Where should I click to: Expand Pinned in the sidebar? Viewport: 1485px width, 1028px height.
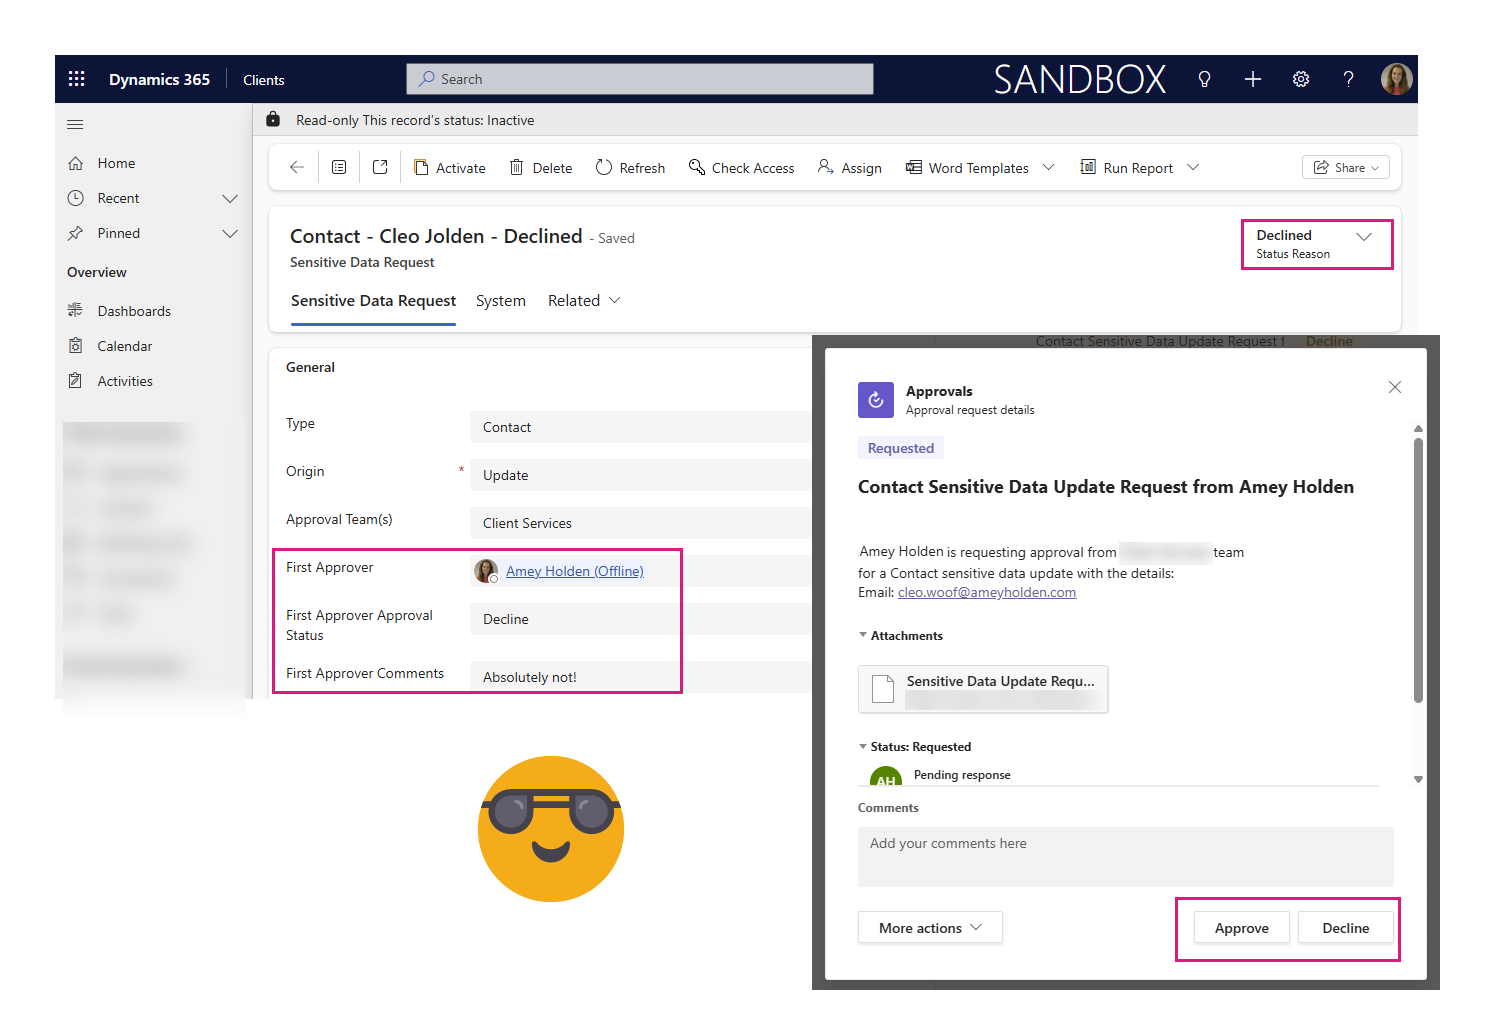point(230,233)
